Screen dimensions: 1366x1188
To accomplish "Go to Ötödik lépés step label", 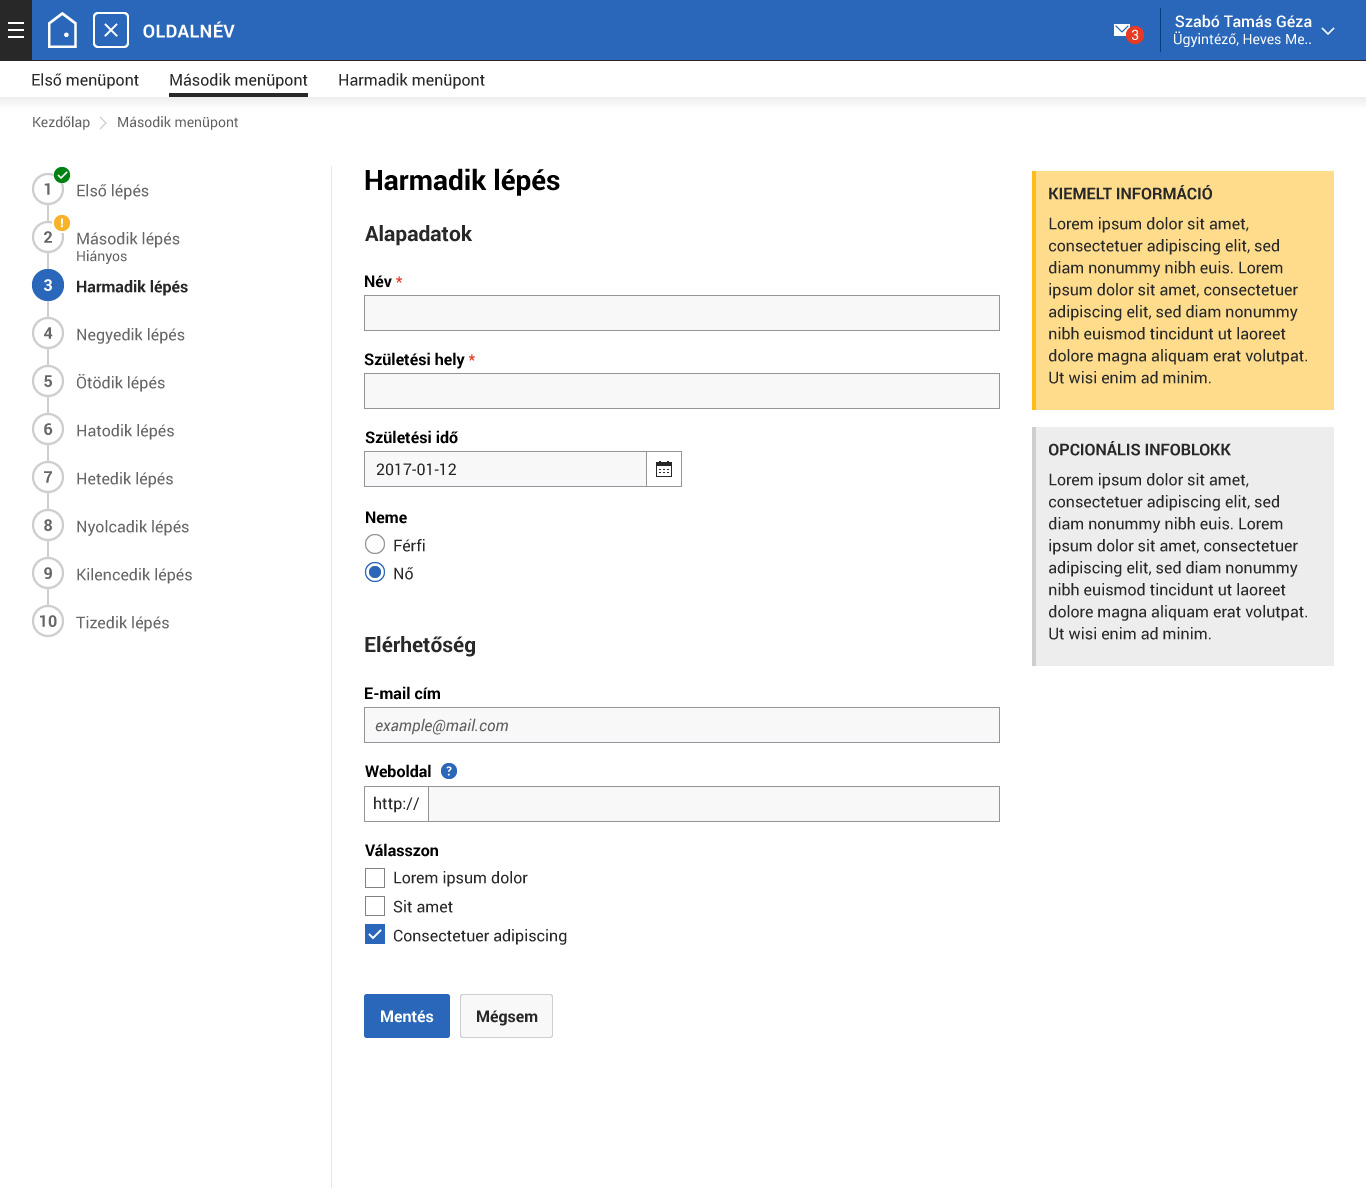I will 120,383.
